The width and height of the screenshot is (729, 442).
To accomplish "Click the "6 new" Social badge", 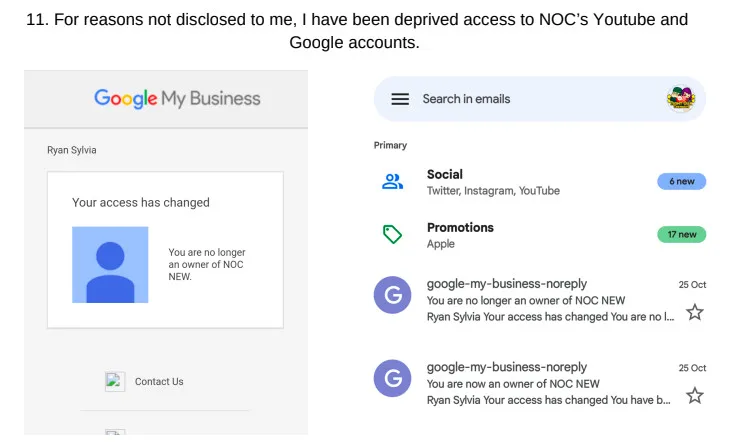I will coord(681,182).
